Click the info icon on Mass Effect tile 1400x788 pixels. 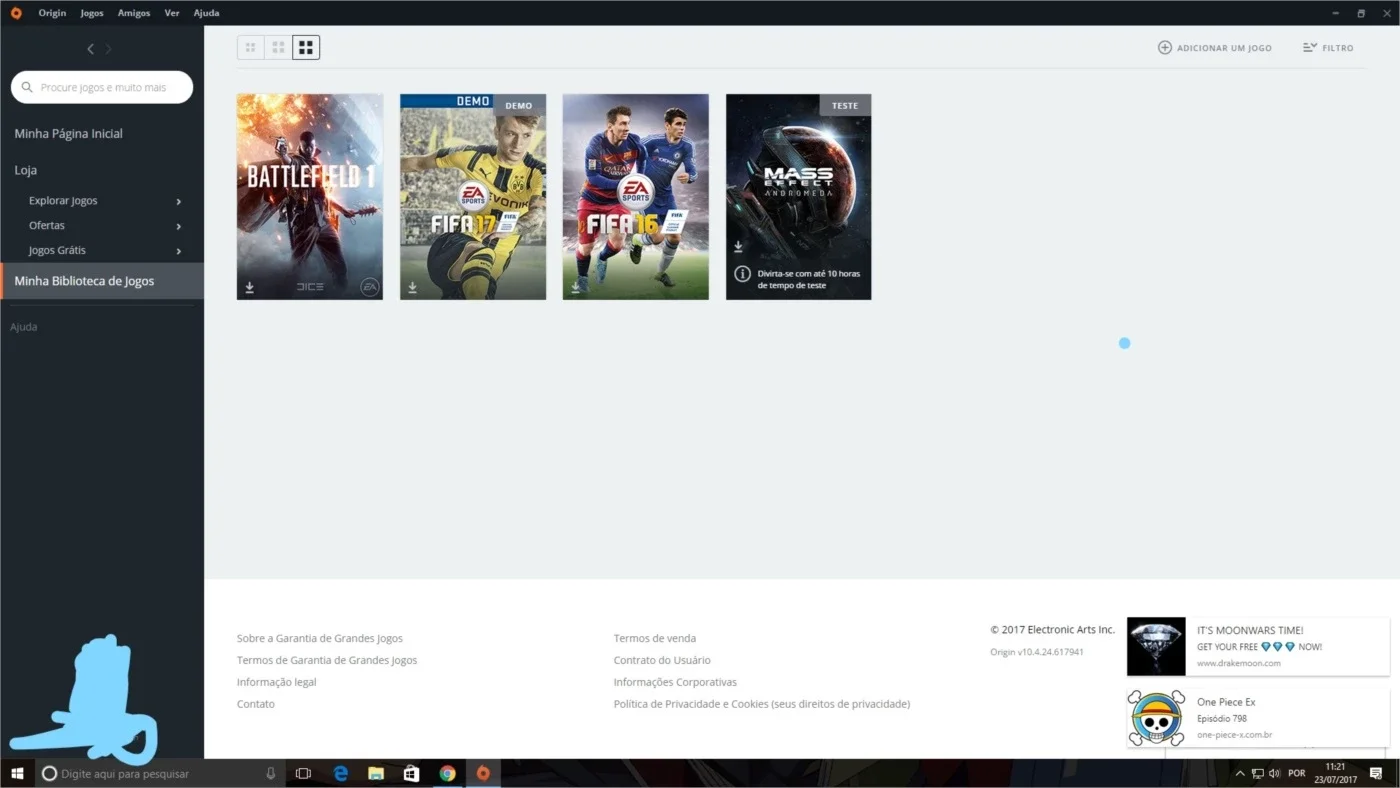(x=742, y=274)
